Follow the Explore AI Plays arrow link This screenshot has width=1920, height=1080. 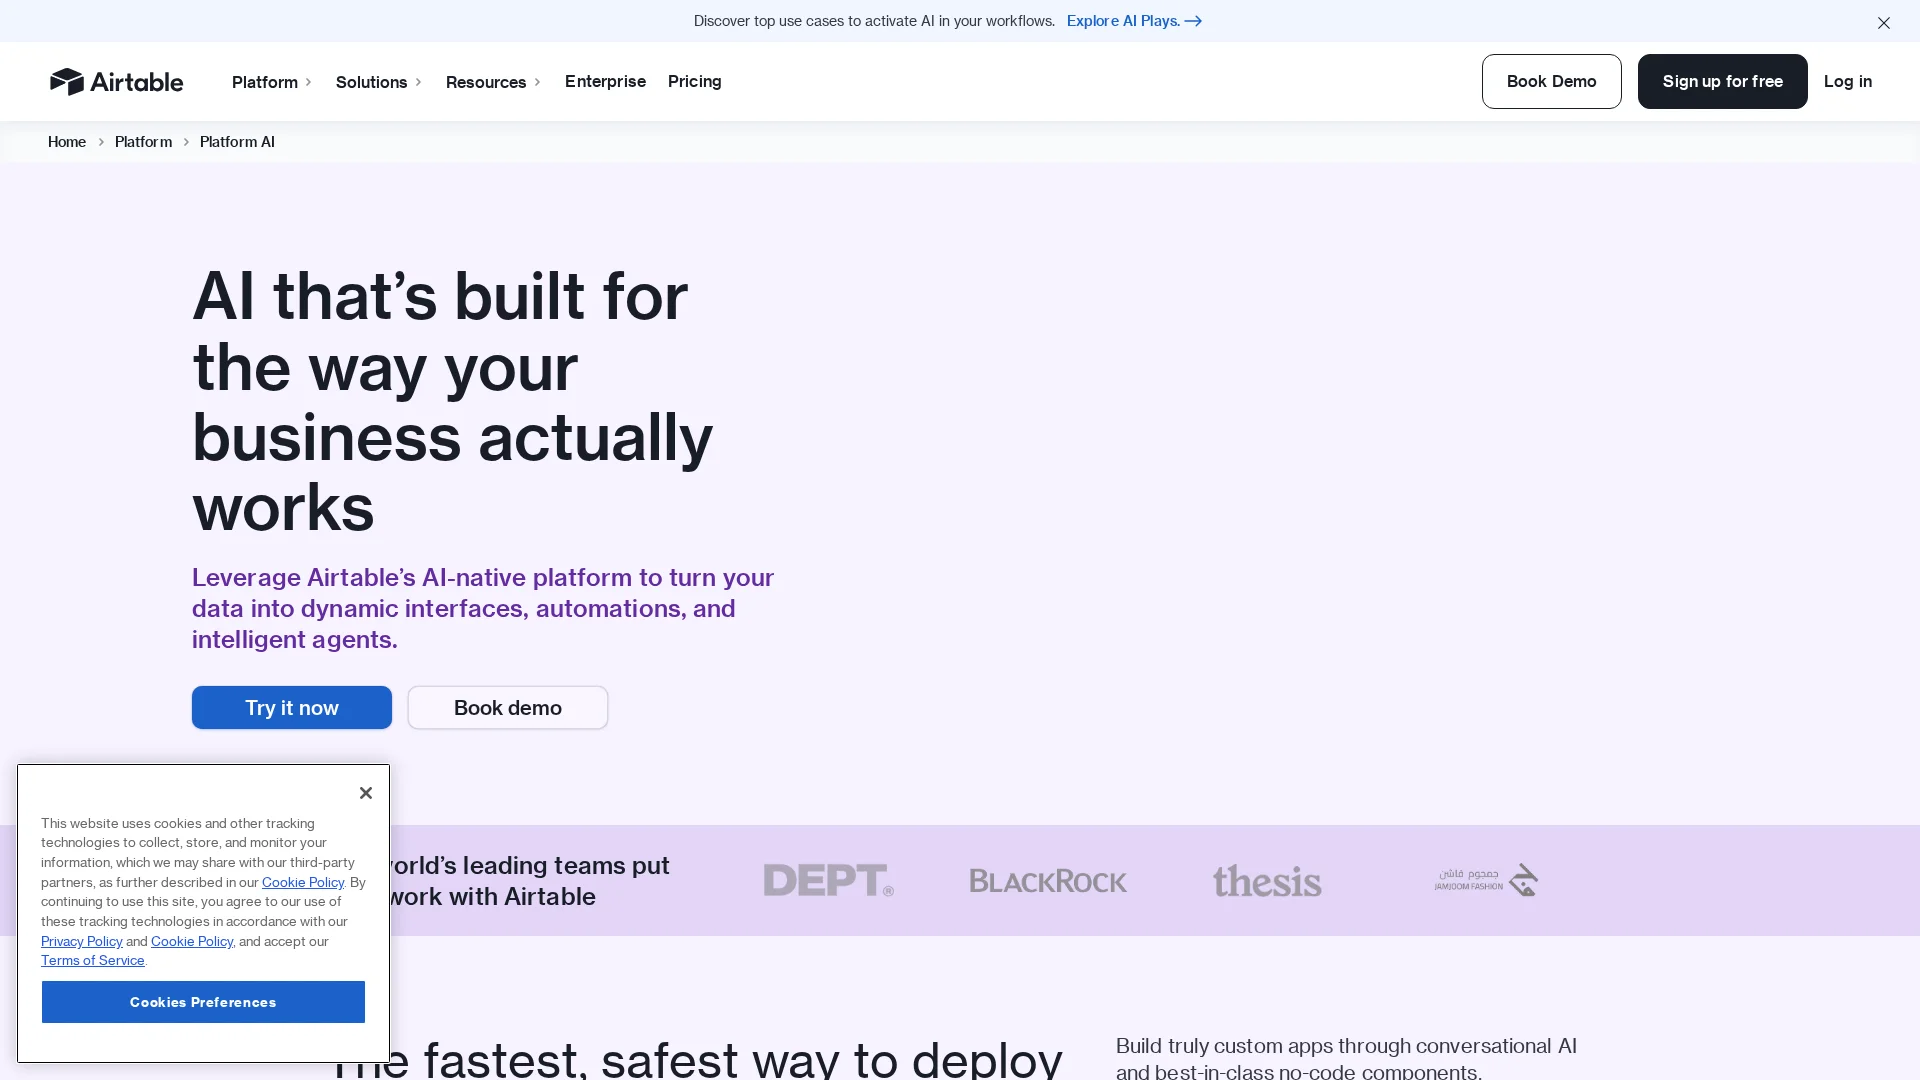(x=1134, y=21)
